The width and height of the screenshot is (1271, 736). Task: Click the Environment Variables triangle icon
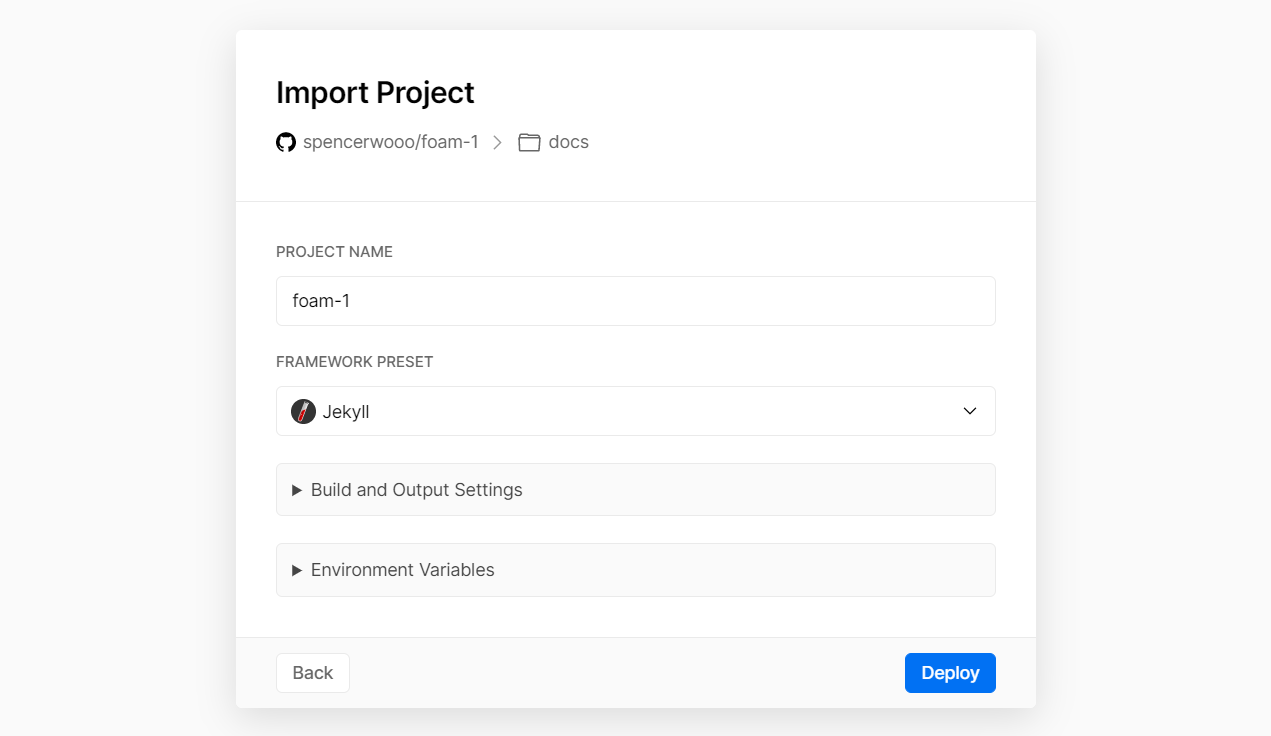[x=296, y=570]
